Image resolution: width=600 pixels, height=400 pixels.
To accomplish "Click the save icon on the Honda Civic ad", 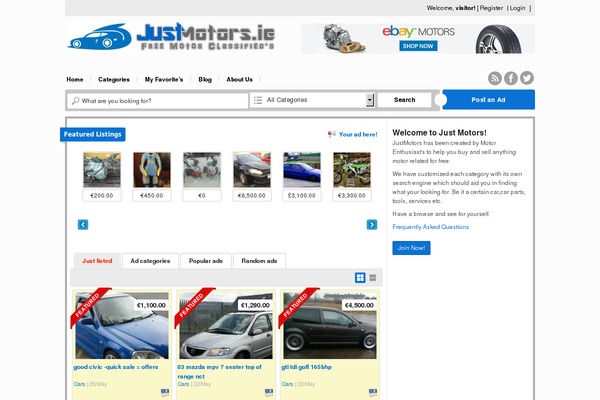I will coord(164,393).
